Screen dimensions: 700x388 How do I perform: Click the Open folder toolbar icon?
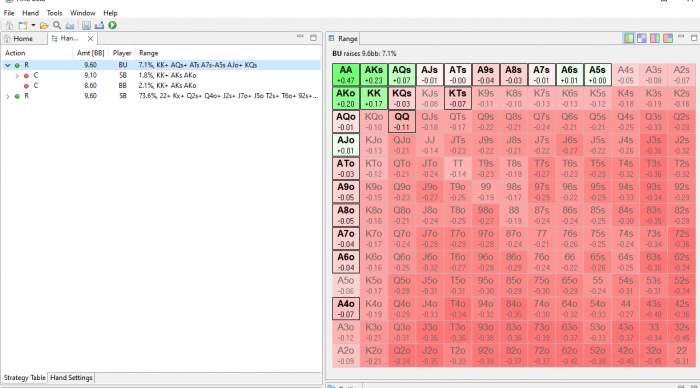coord(44,25)
